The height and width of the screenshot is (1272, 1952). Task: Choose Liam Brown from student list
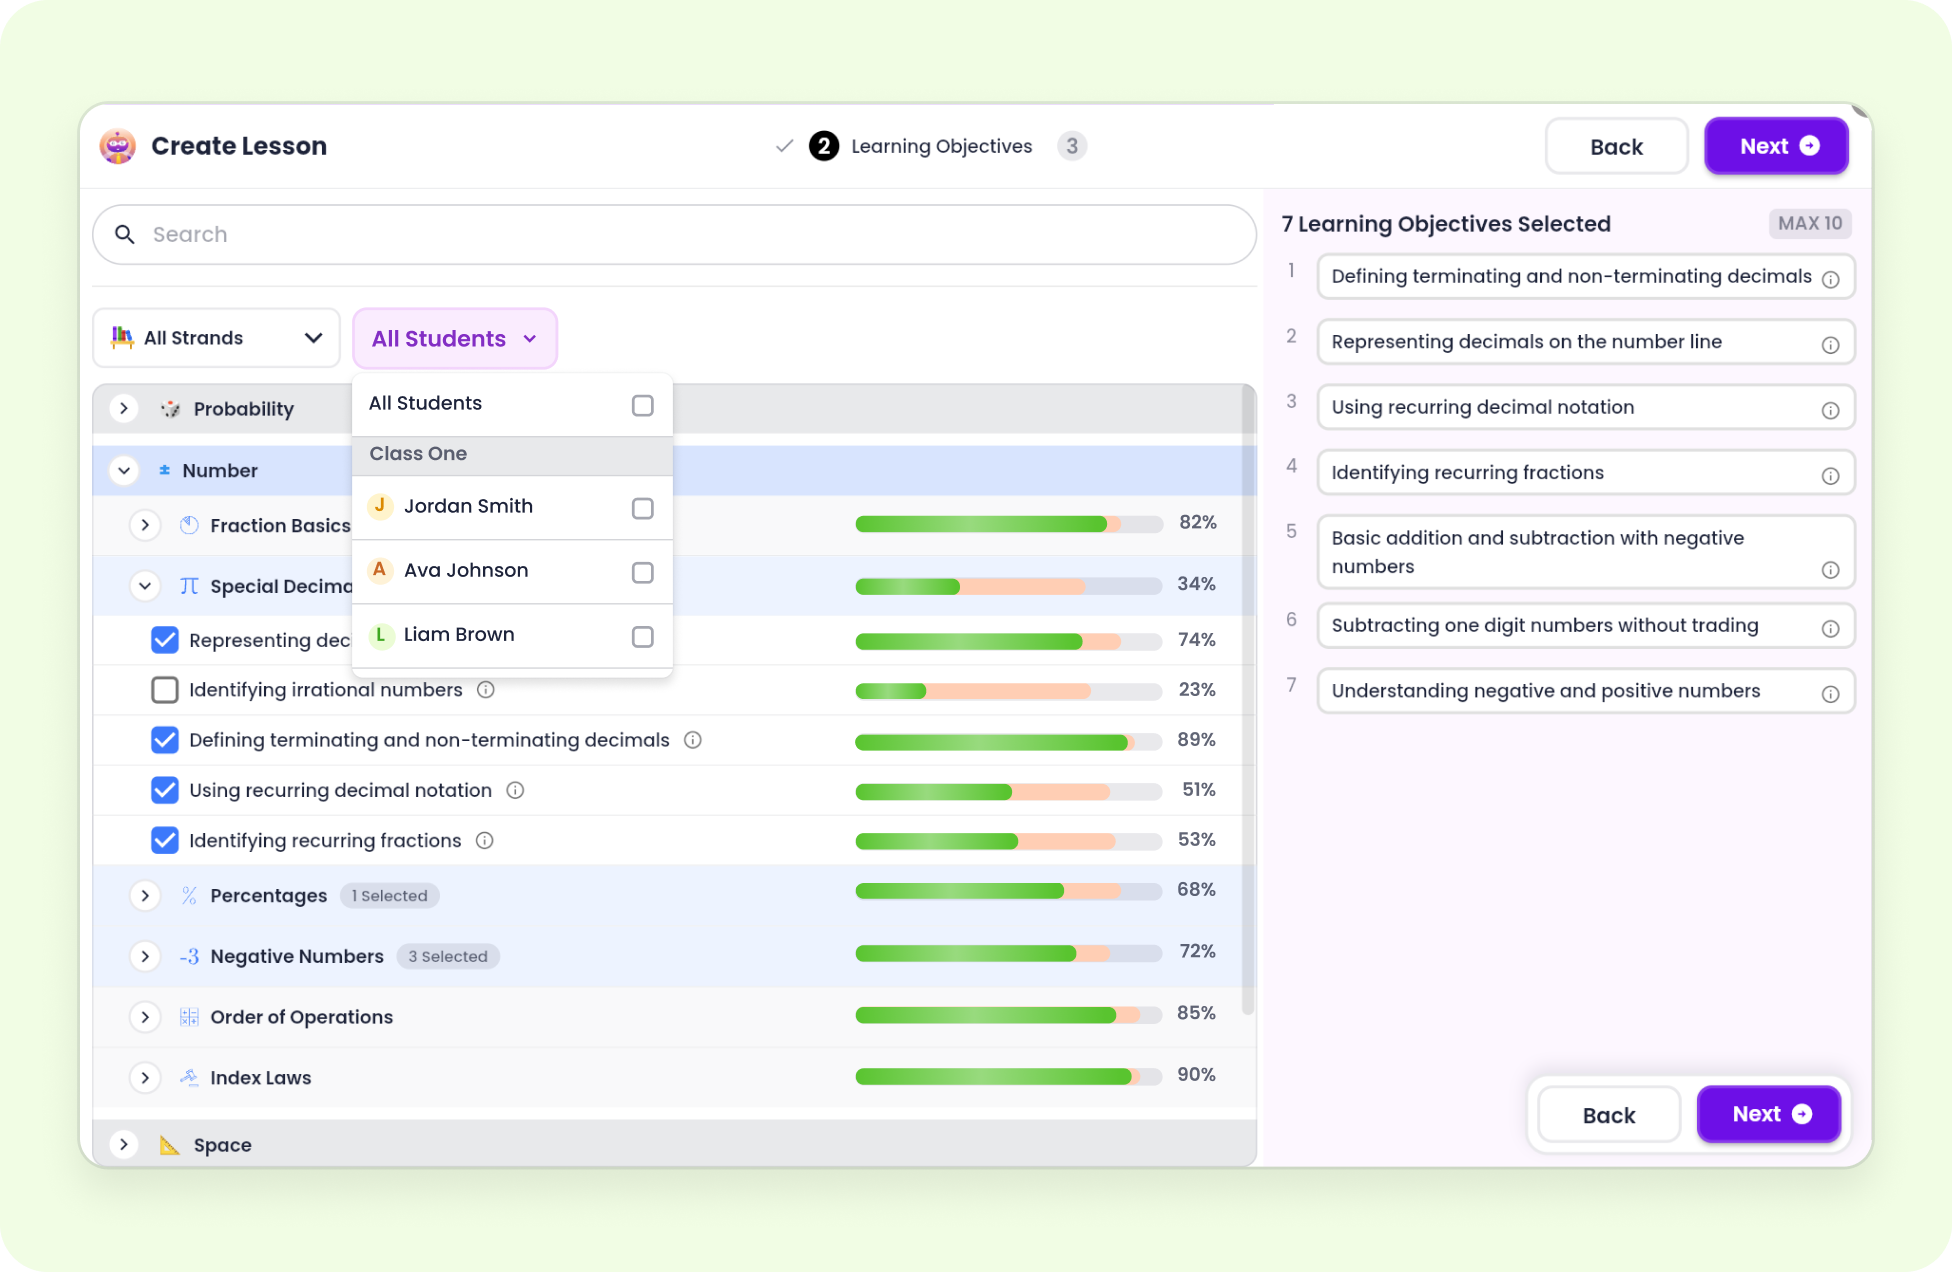(643, 637)
